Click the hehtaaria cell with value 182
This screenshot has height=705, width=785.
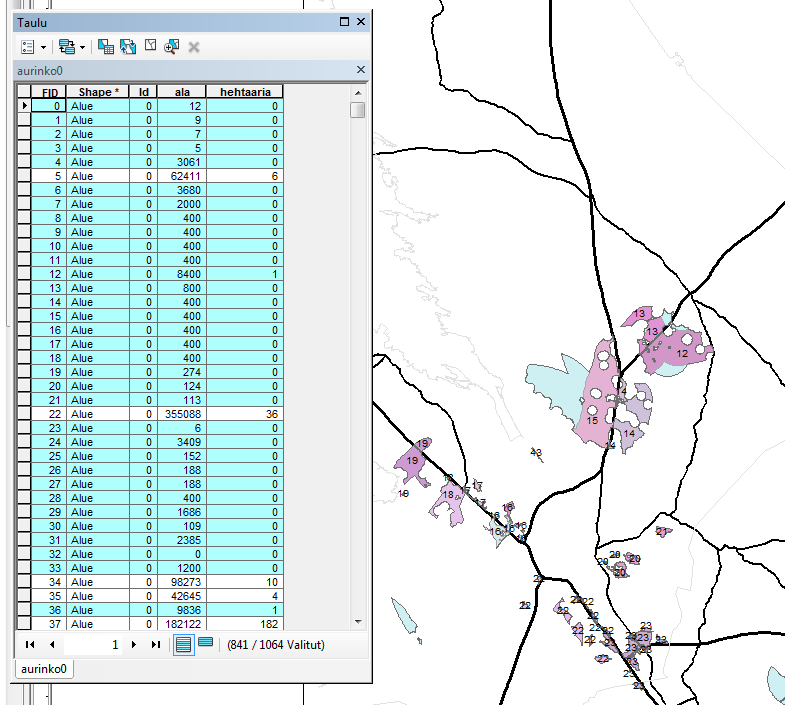click(x=245, y=624)
